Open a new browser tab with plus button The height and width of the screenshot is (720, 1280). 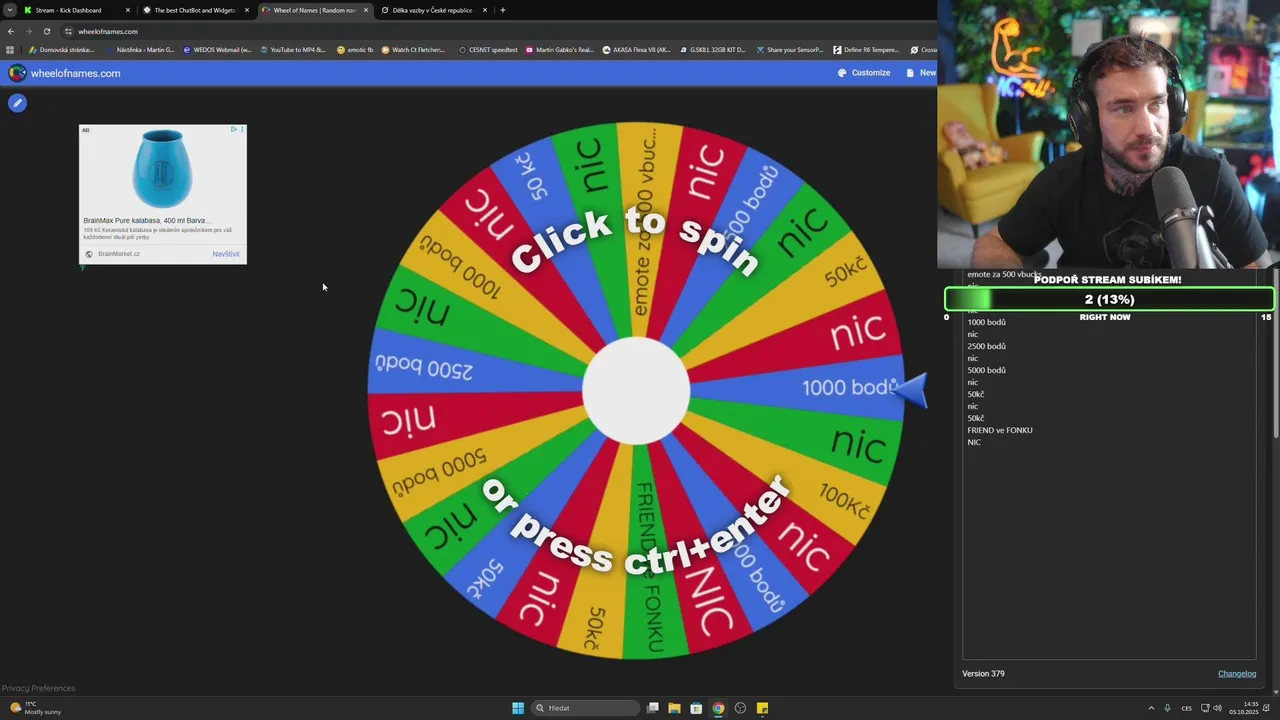tap(503, 10)
